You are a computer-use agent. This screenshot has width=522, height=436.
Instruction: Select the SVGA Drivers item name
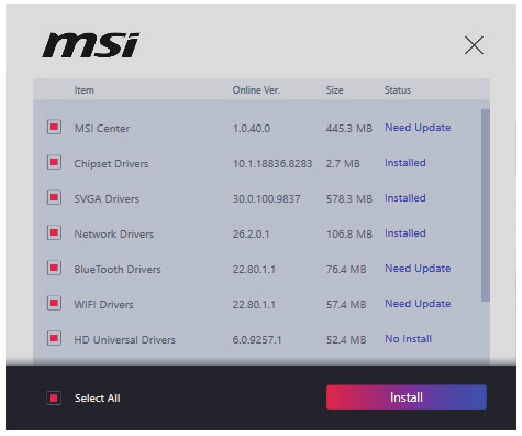107,199
